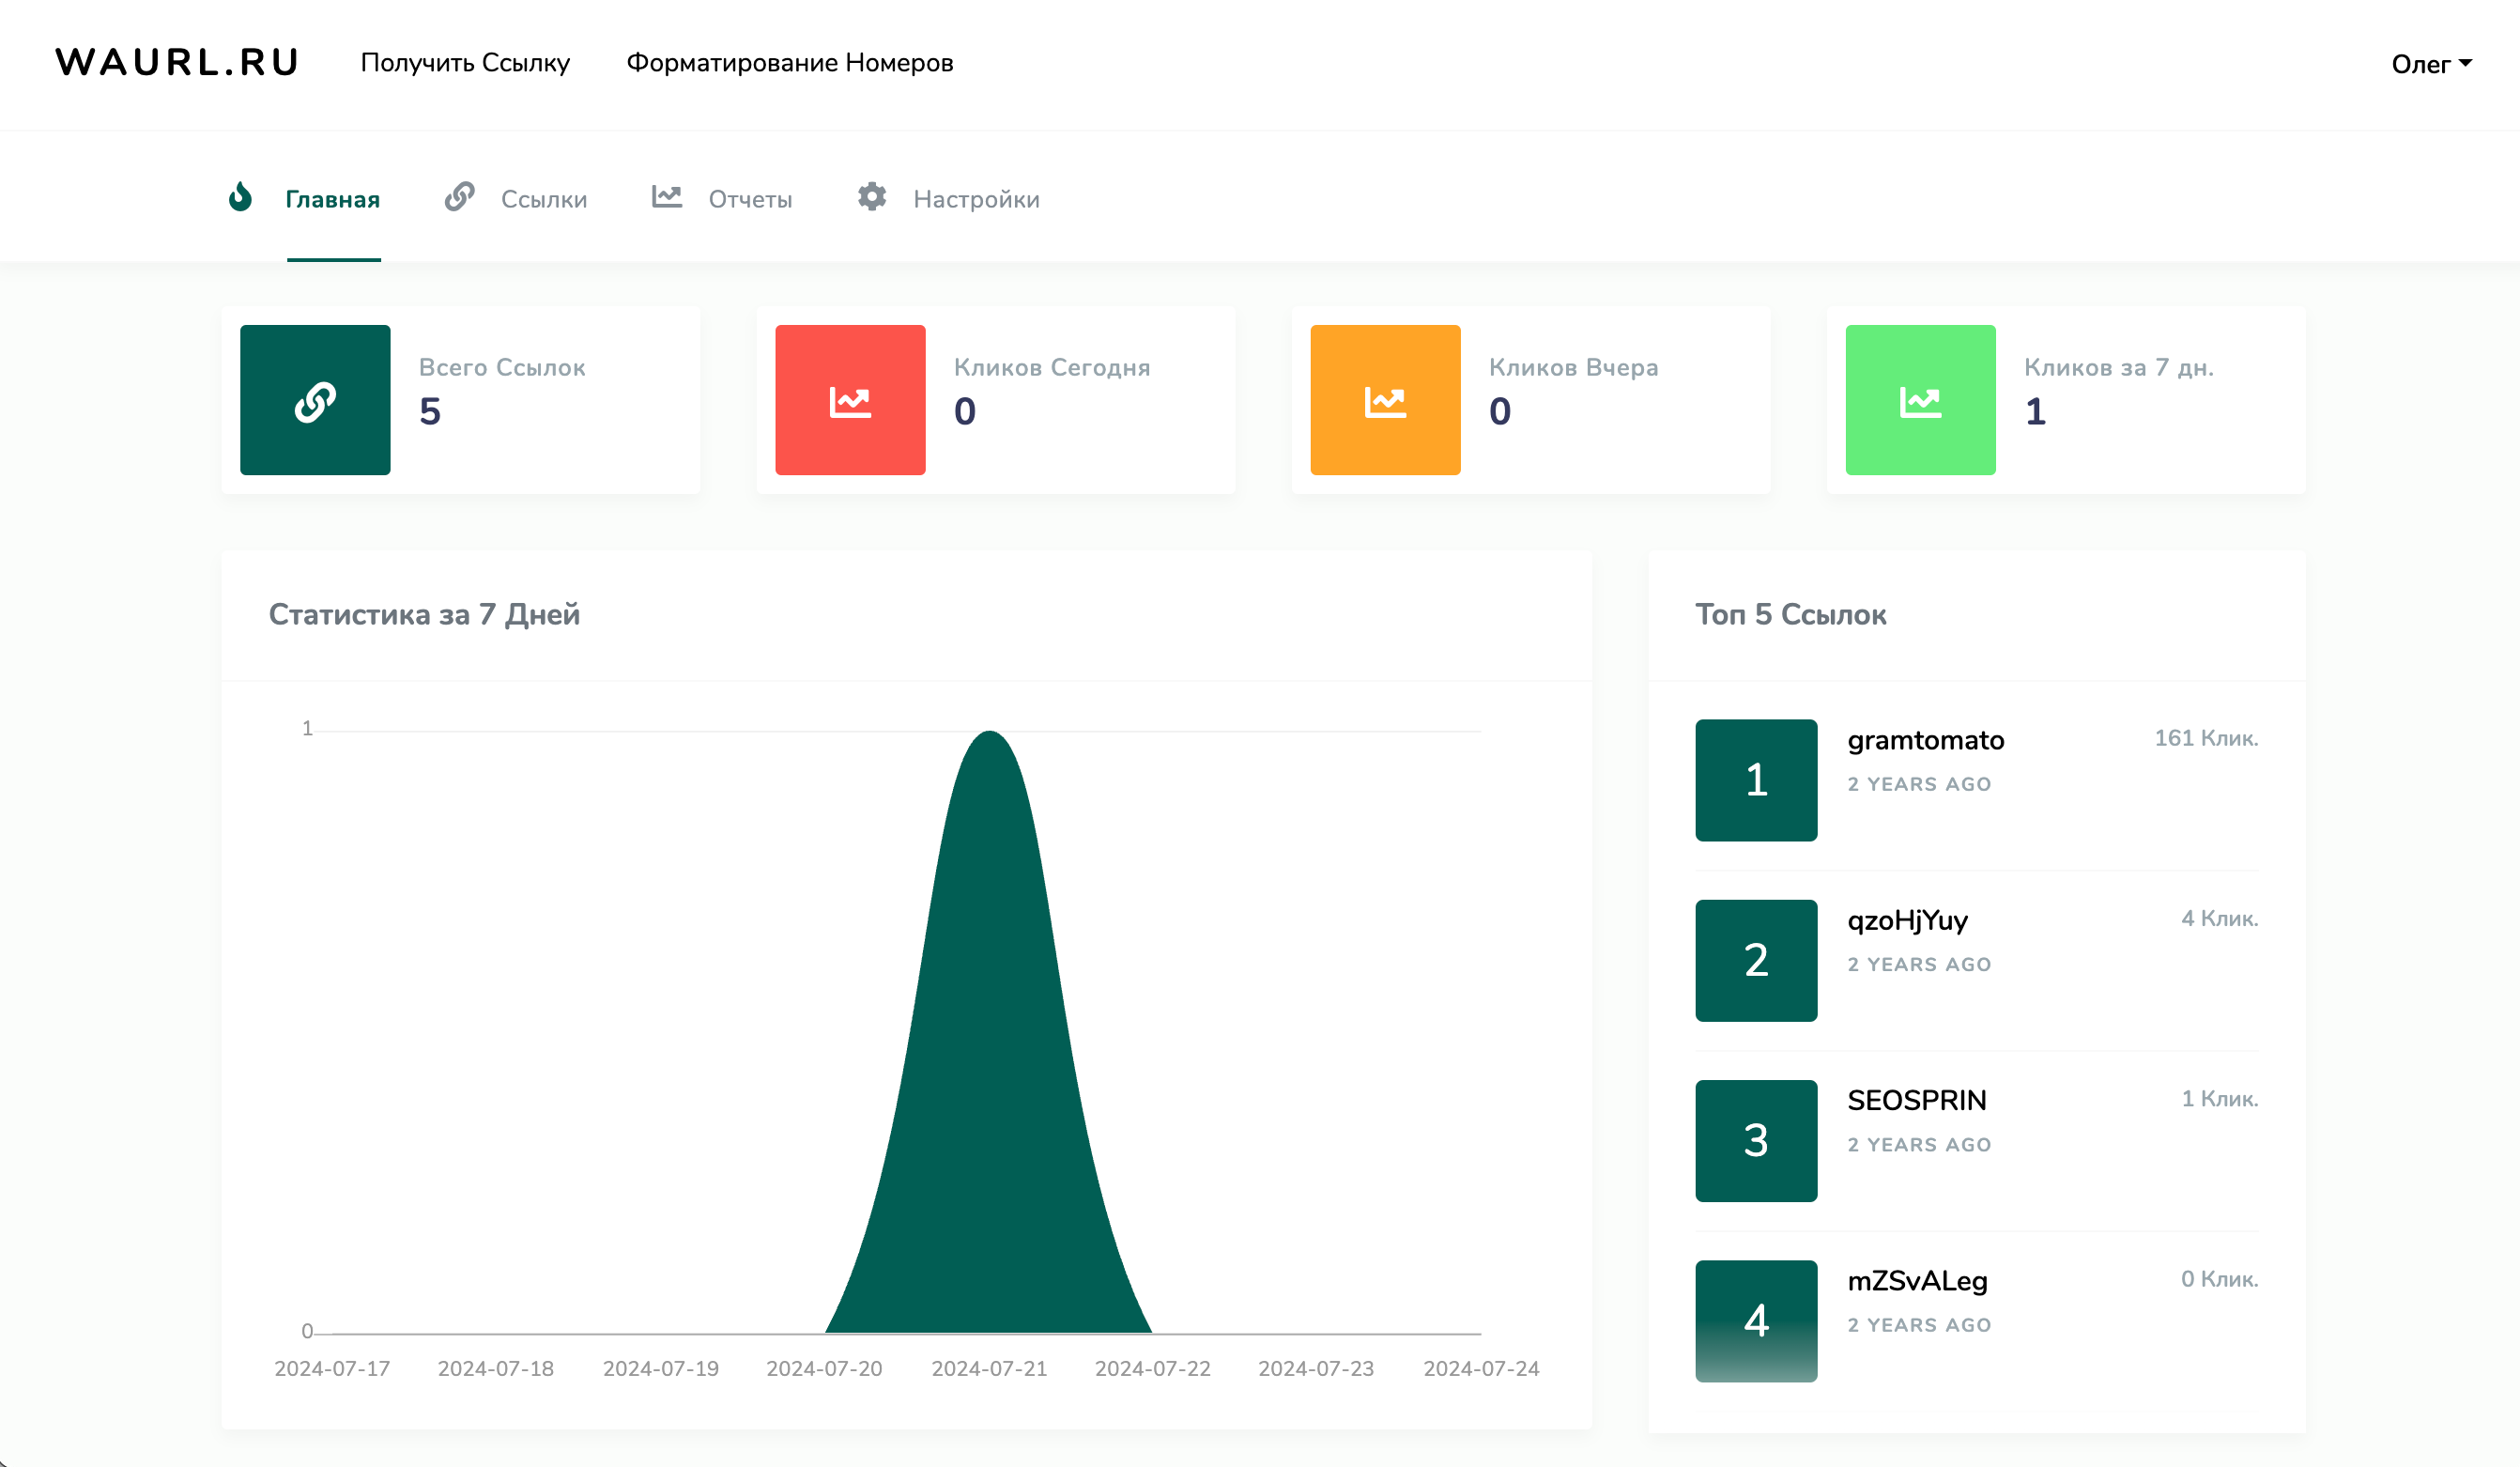
Task: Open the mZSvALeg link entry
Action: (x=1917, y=1281)
